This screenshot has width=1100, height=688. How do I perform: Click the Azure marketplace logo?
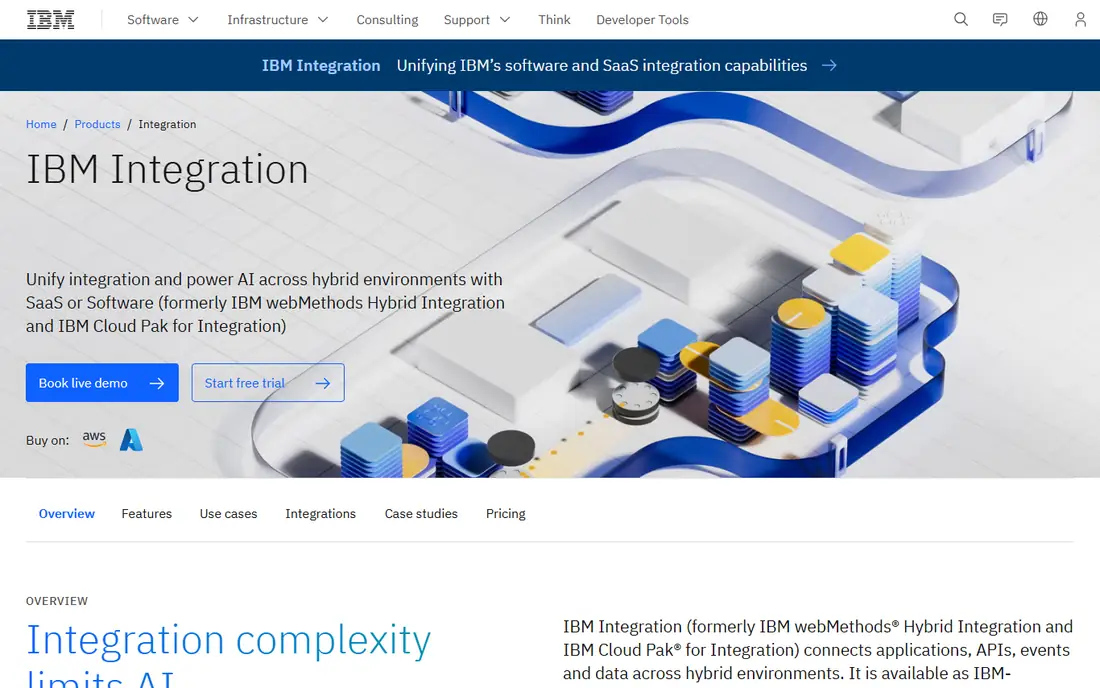pyautogui.click(x=131, y=440)
